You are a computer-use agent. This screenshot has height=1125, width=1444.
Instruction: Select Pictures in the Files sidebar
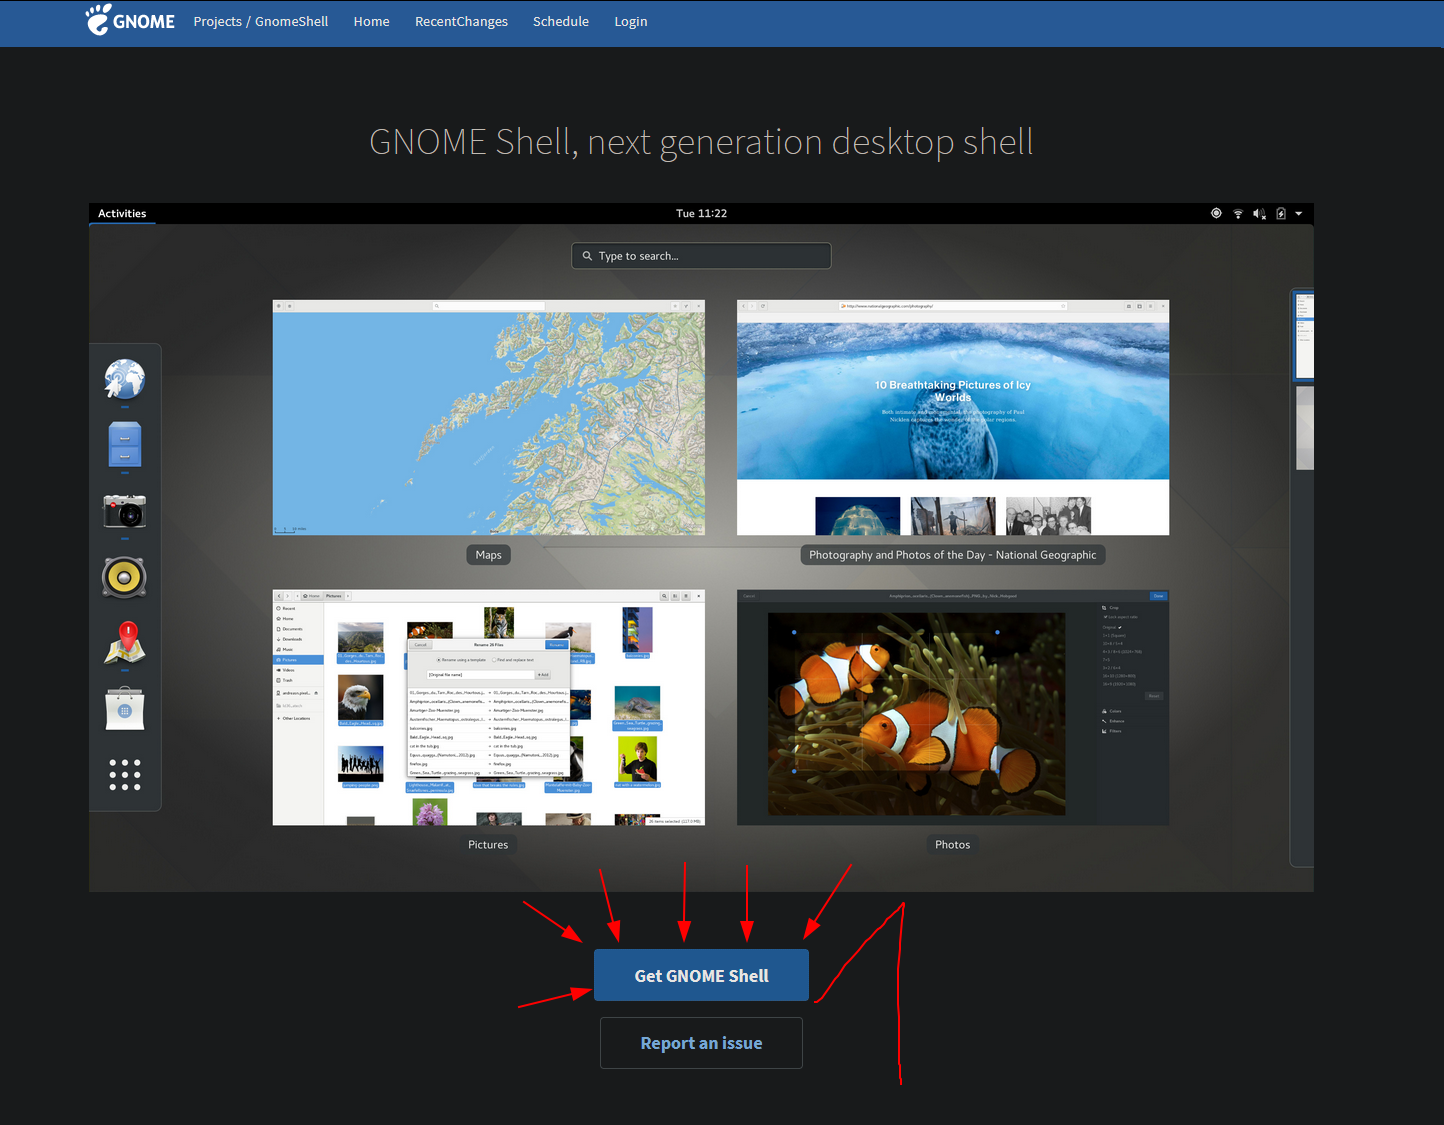298,660
